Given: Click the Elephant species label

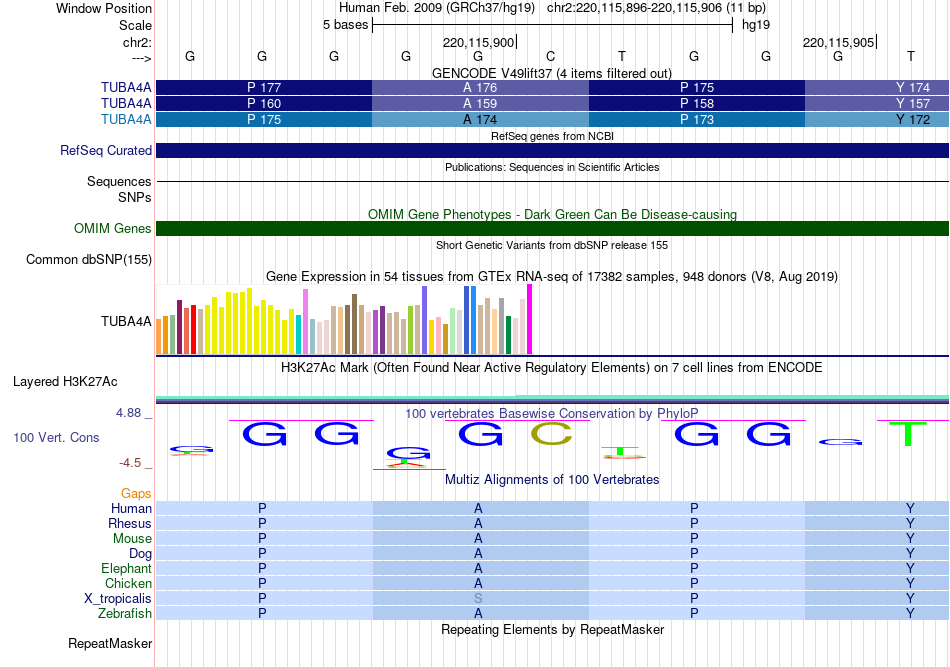Looking at the screenshot, I should [126, 568].
